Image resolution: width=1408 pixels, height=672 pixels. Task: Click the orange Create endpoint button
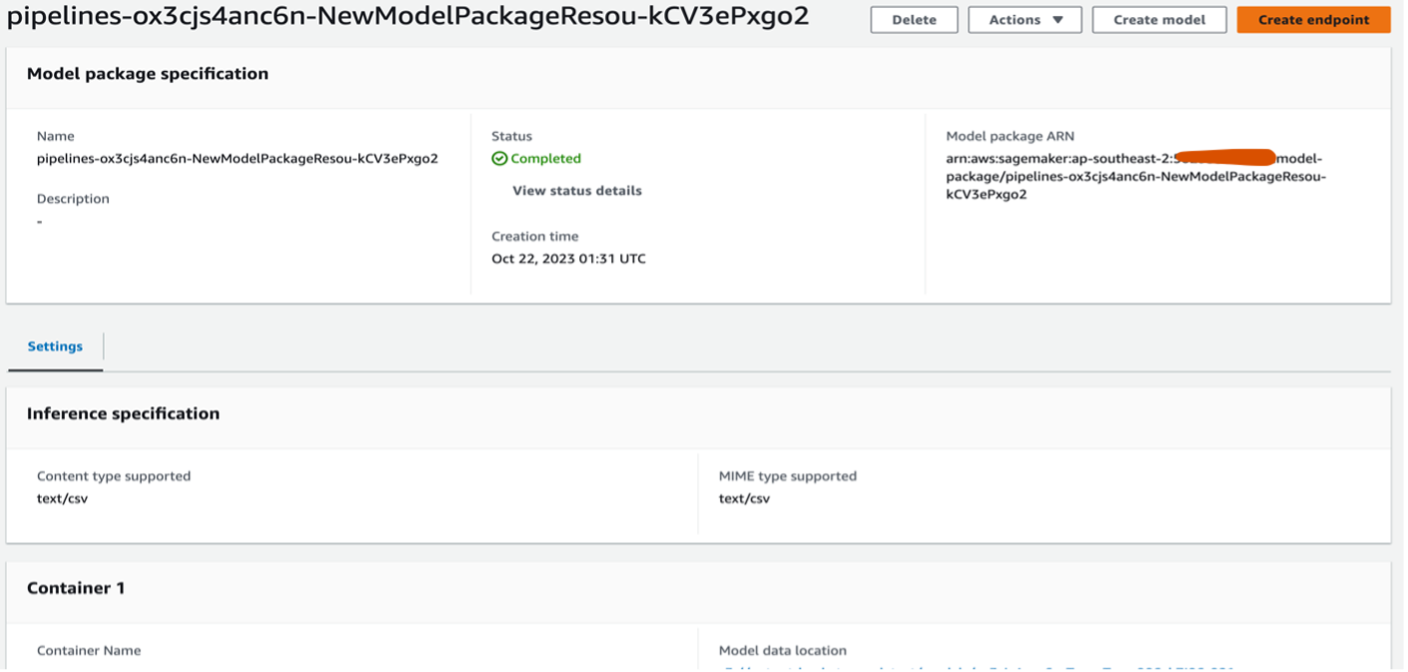1313,20
